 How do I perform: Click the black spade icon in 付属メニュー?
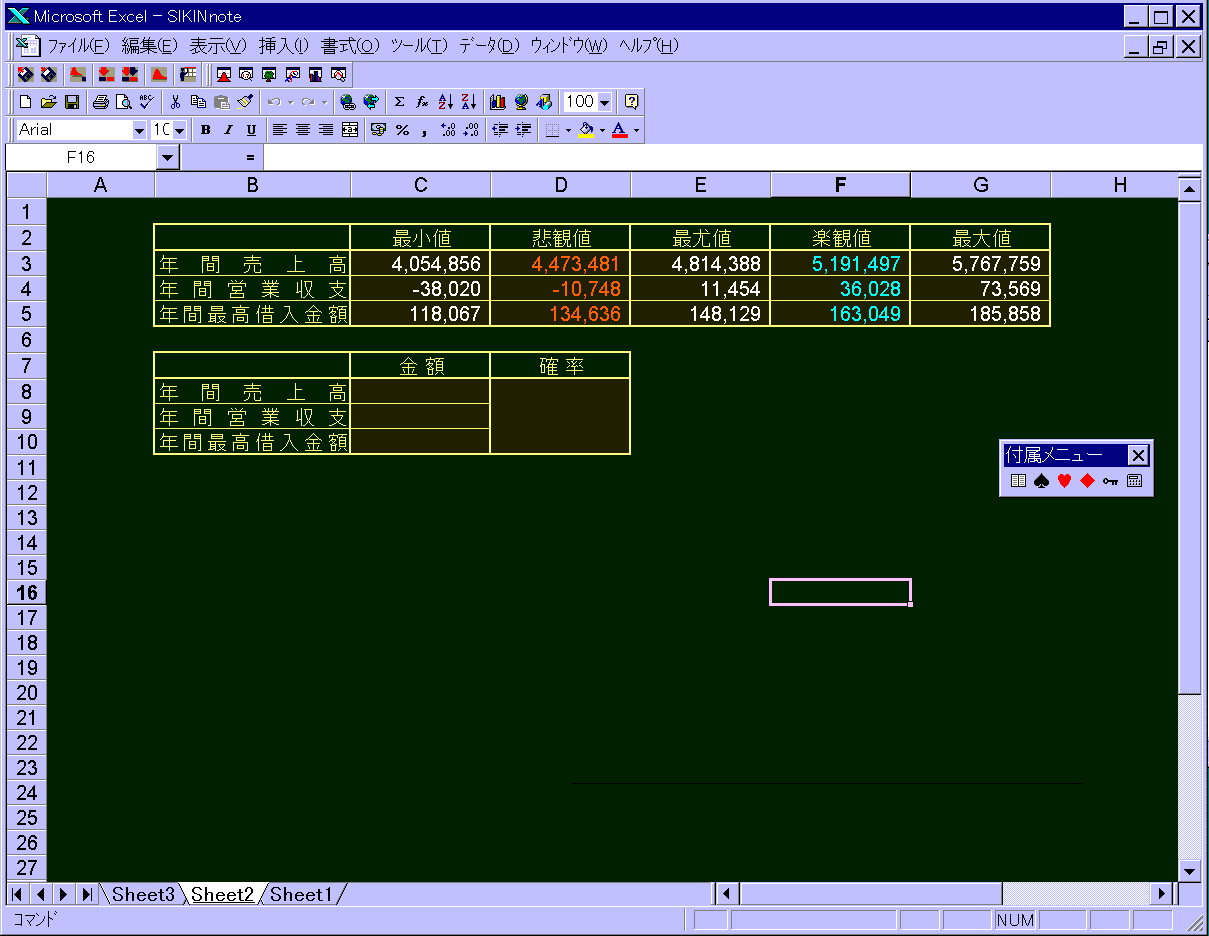[x=1041, y=481]
